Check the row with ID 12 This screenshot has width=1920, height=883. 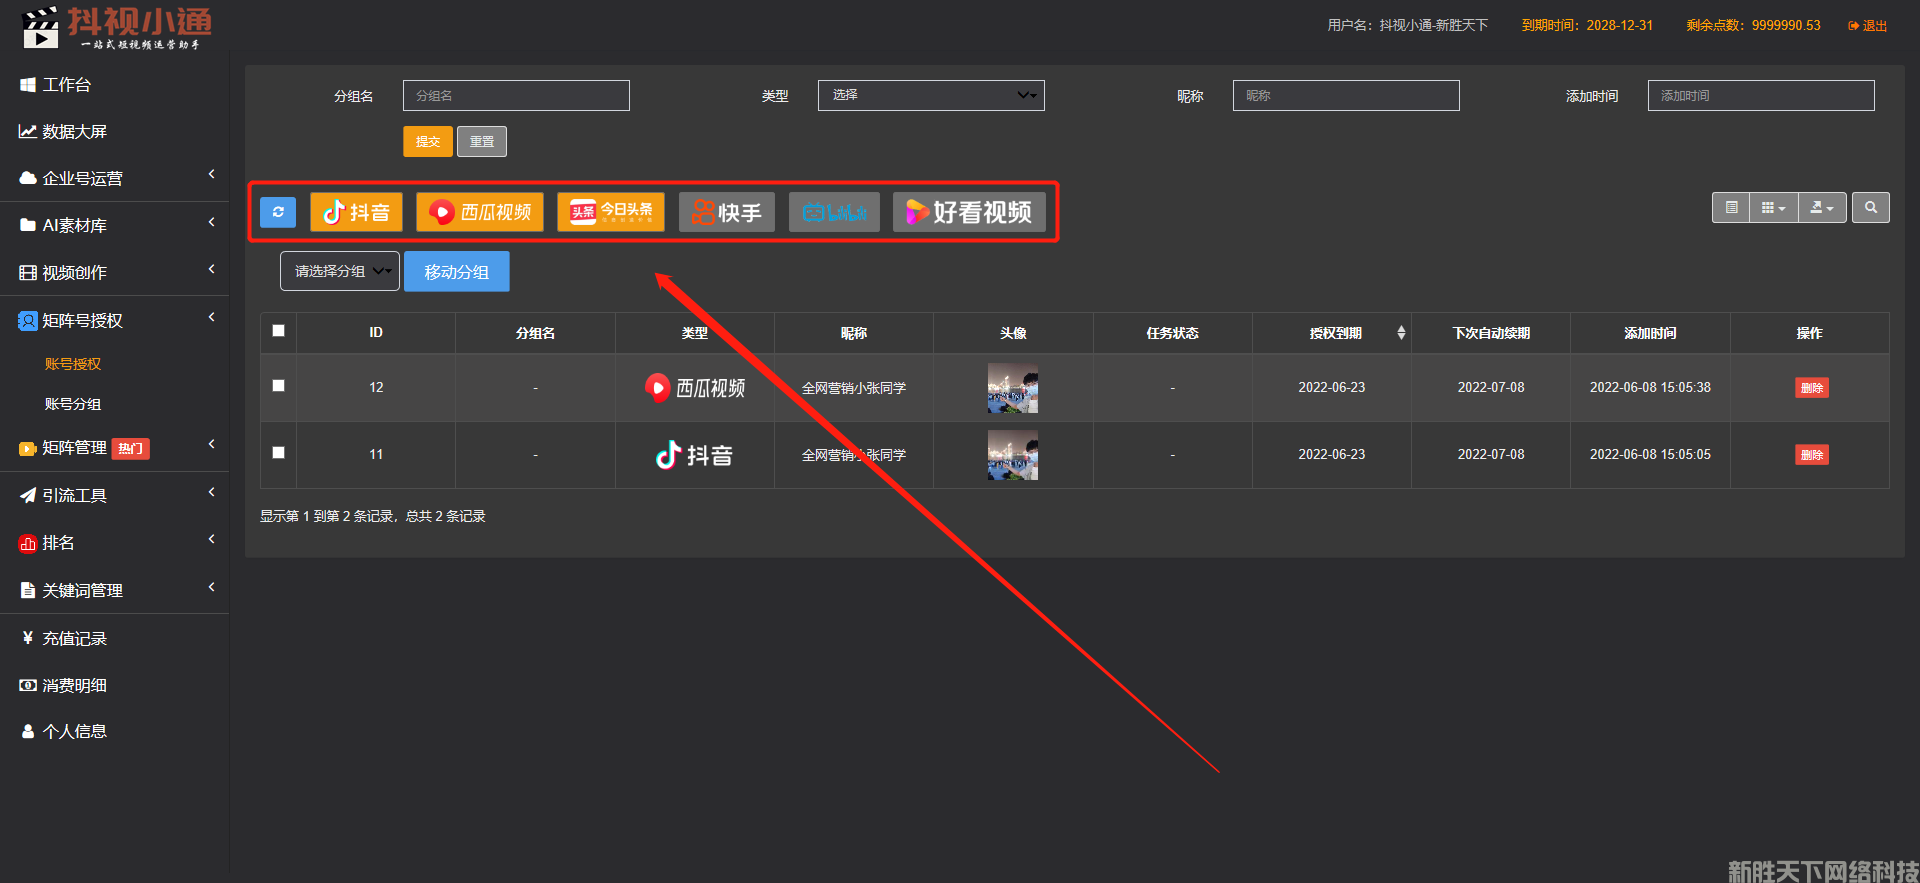[279, 386]
